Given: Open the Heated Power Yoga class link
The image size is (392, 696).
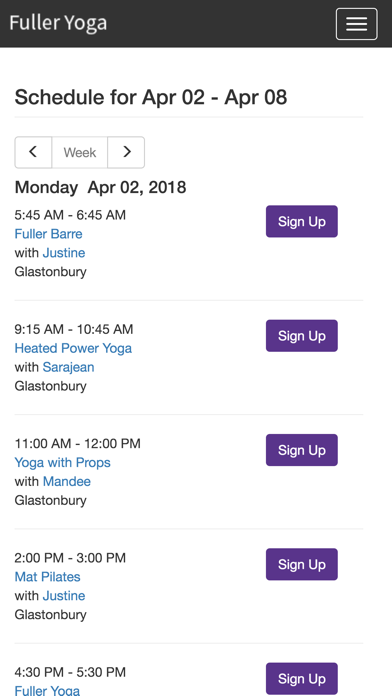Looking at the screenshot, I should coord(73,348).
